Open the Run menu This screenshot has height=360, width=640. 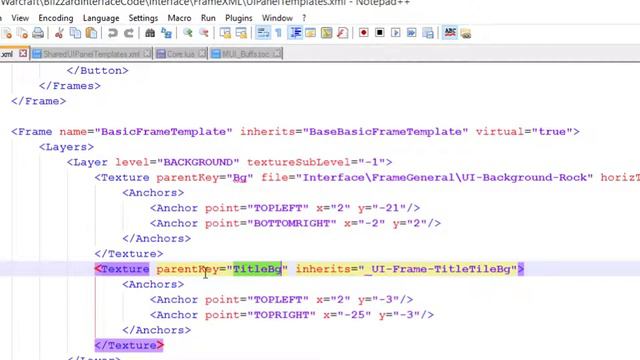208,18
